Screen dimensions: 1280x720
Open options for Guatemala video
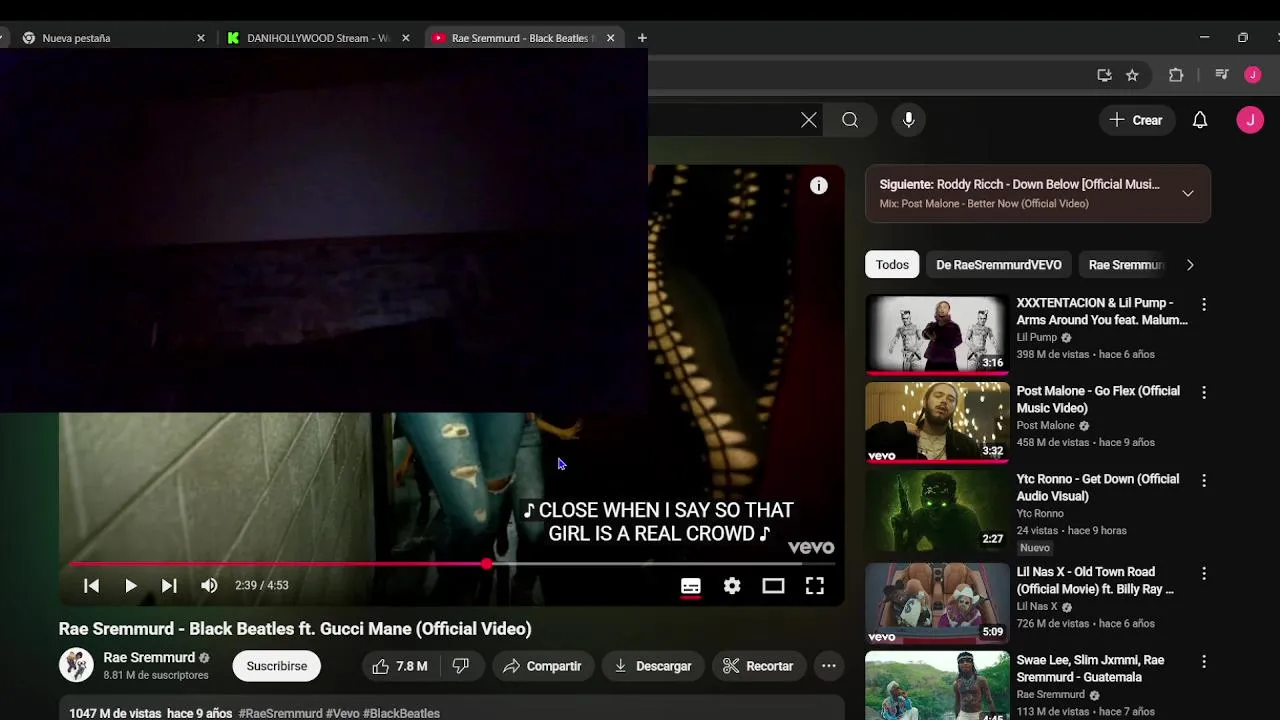(x=1204, y=662)
